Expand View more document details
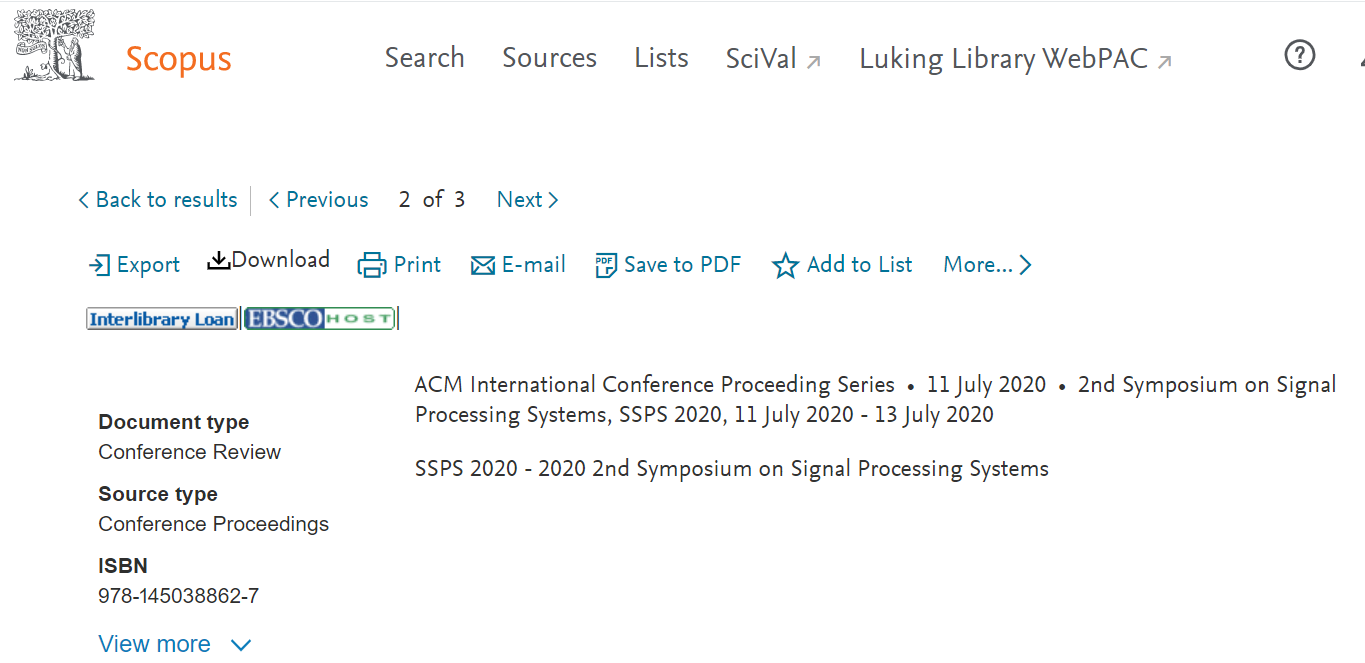Image resolution: width=1365 pixels, height=663 pixels. tap(155, 644)
